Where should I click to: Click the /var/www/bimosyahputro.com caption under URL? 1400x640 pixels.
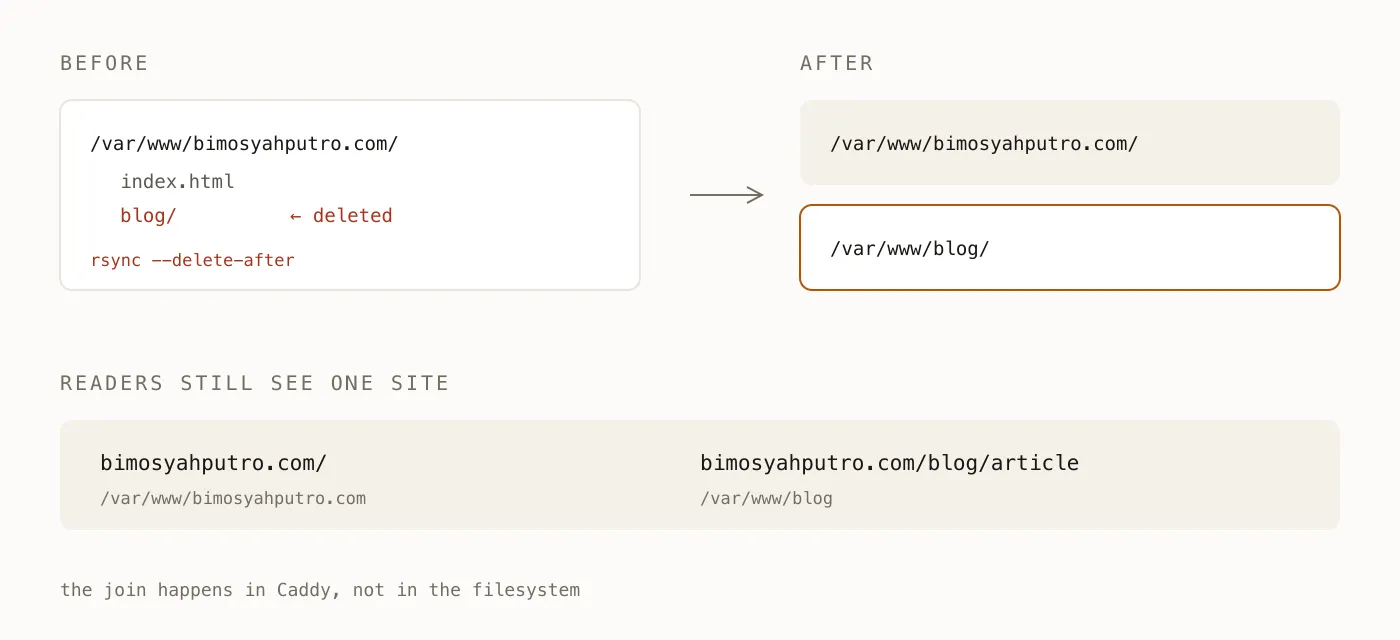(233, 498)
